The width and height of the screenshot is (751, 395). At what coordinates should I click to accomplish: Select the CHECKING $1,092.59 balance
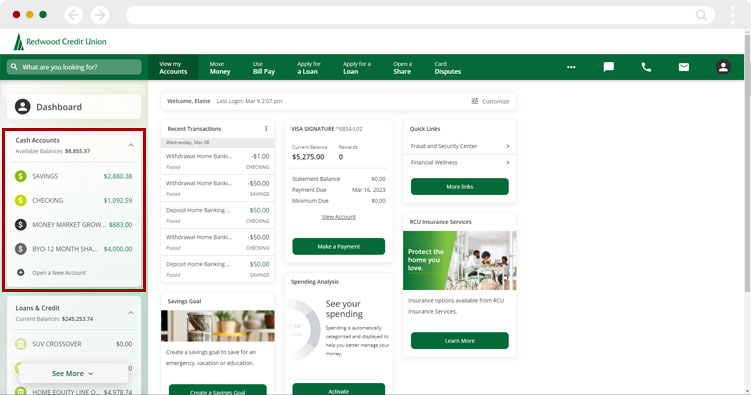[118, 200]
